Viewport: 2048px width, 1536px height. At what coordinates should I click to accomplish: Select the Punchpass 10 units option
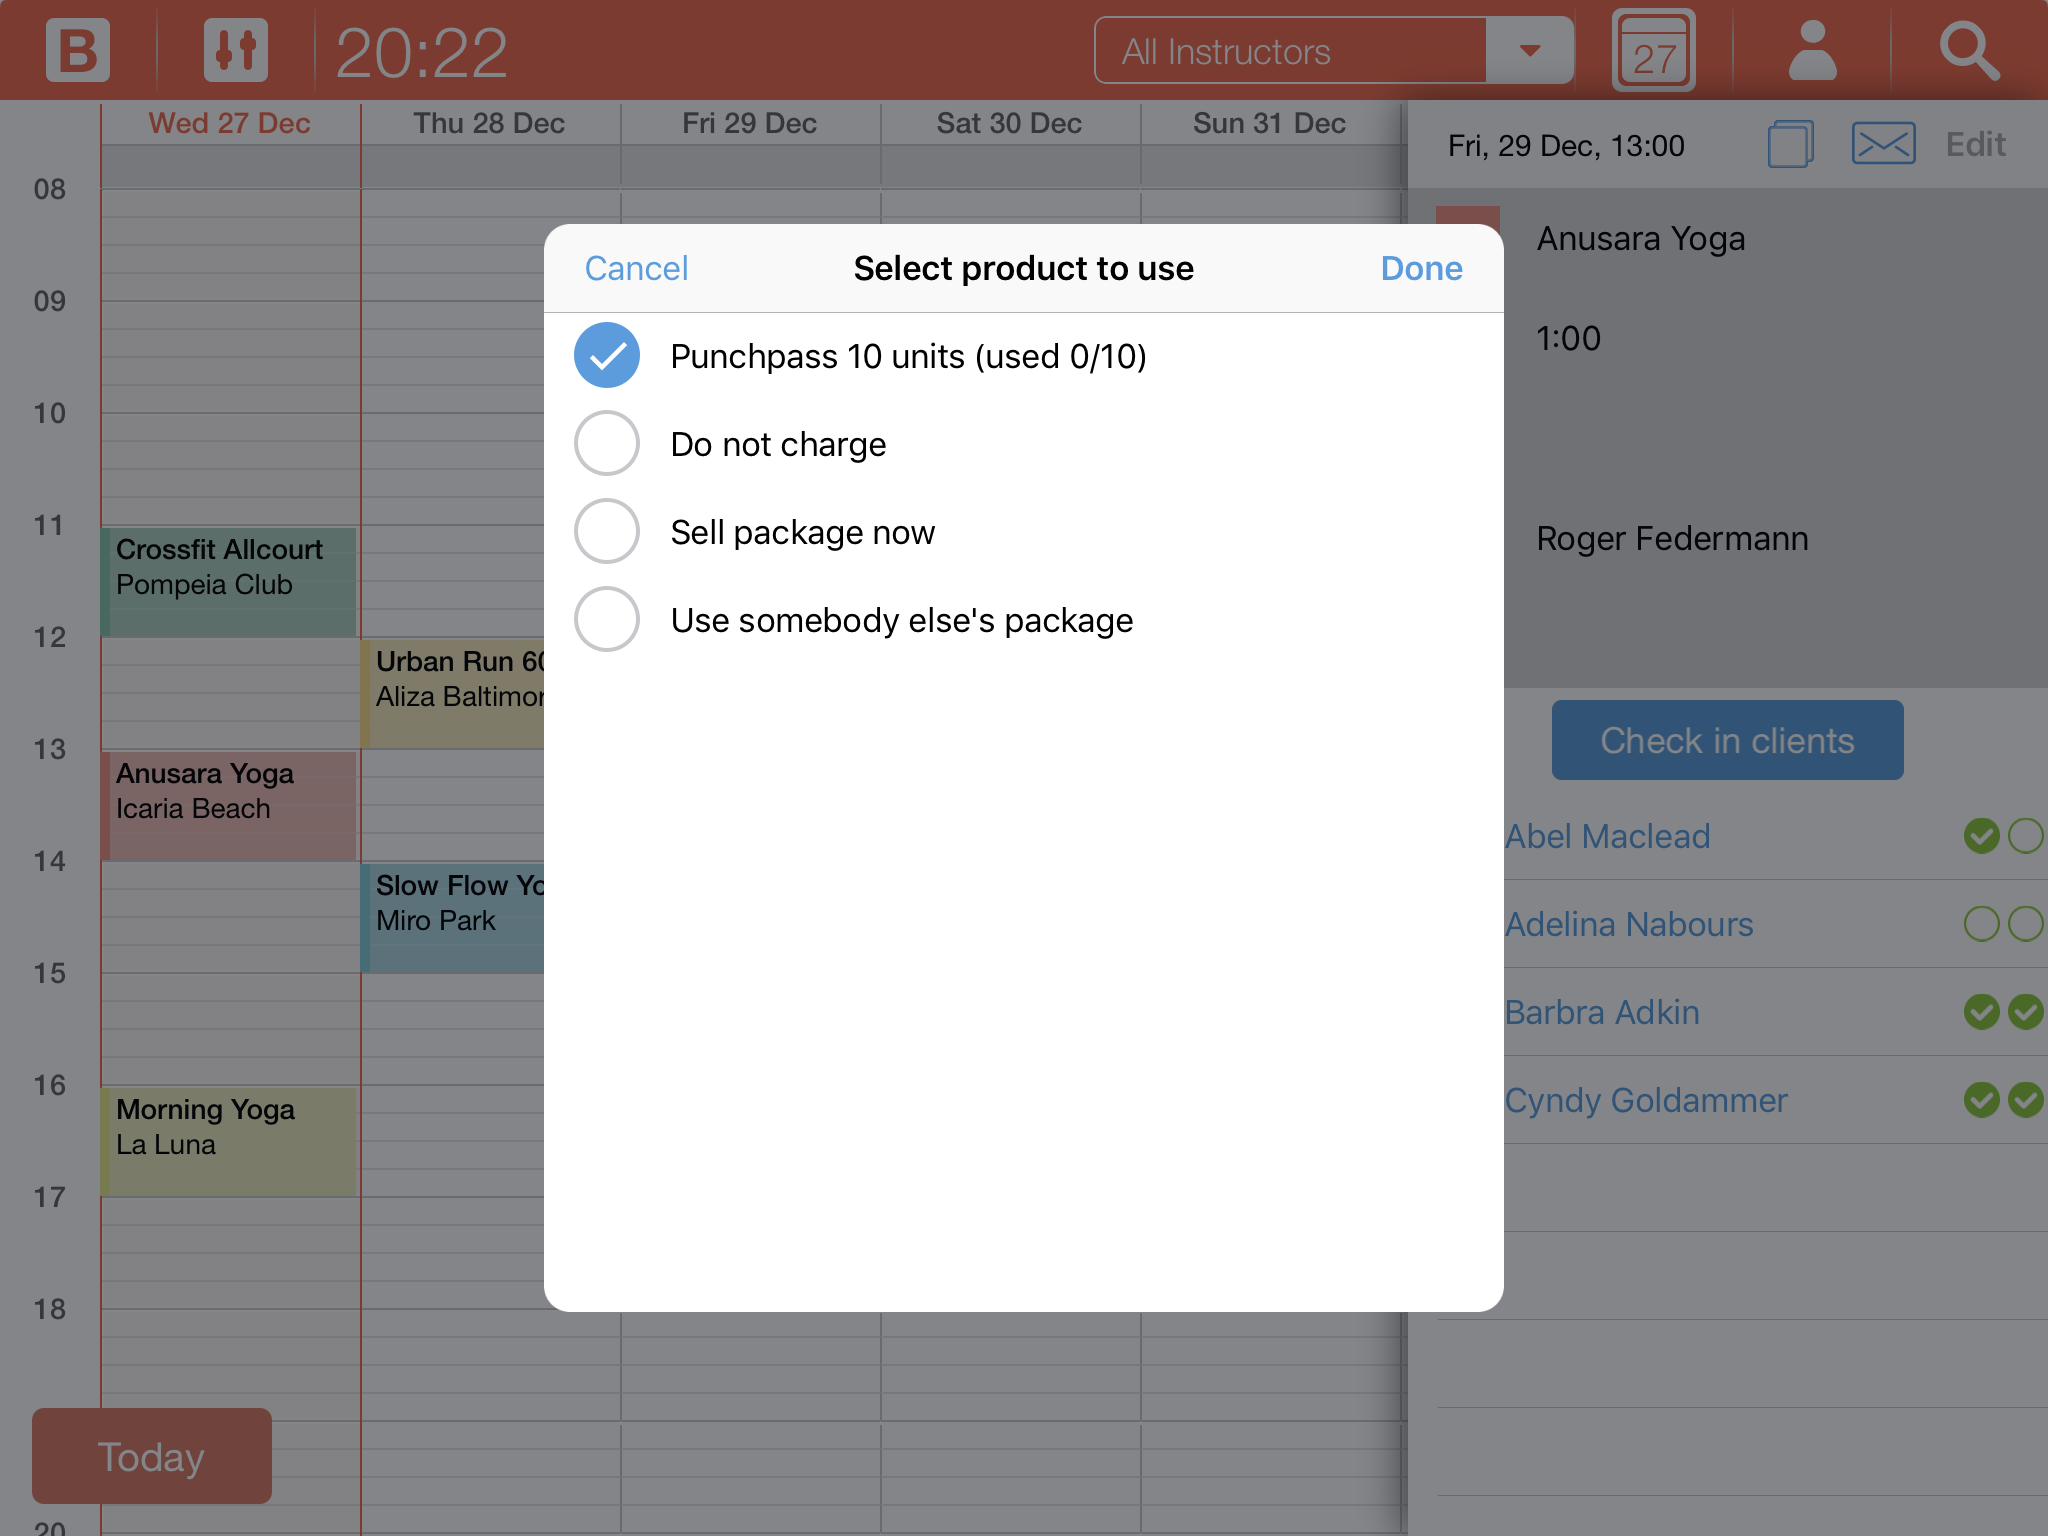pos(607,356)
